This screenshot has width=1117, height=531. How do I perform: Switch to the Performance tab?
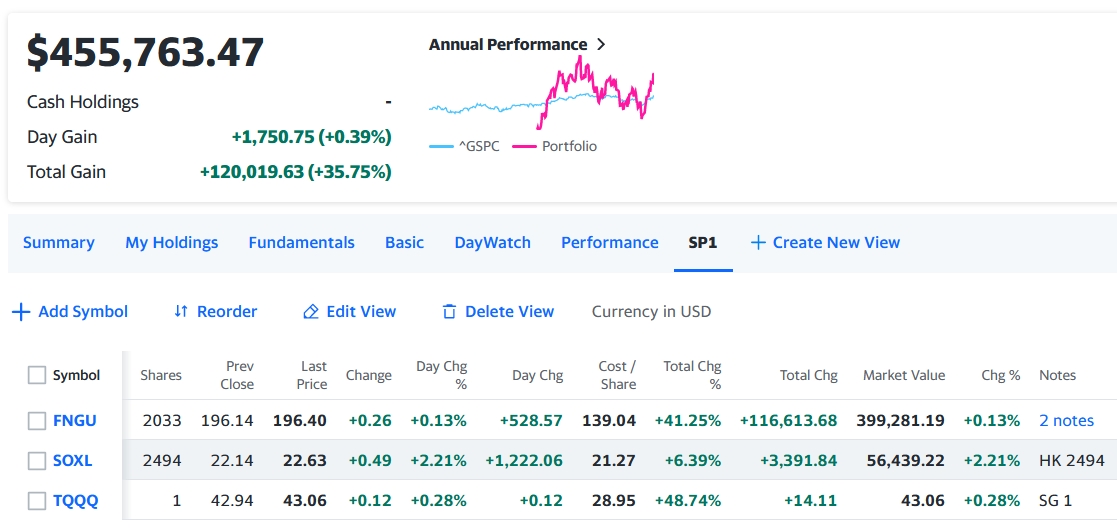609,243
